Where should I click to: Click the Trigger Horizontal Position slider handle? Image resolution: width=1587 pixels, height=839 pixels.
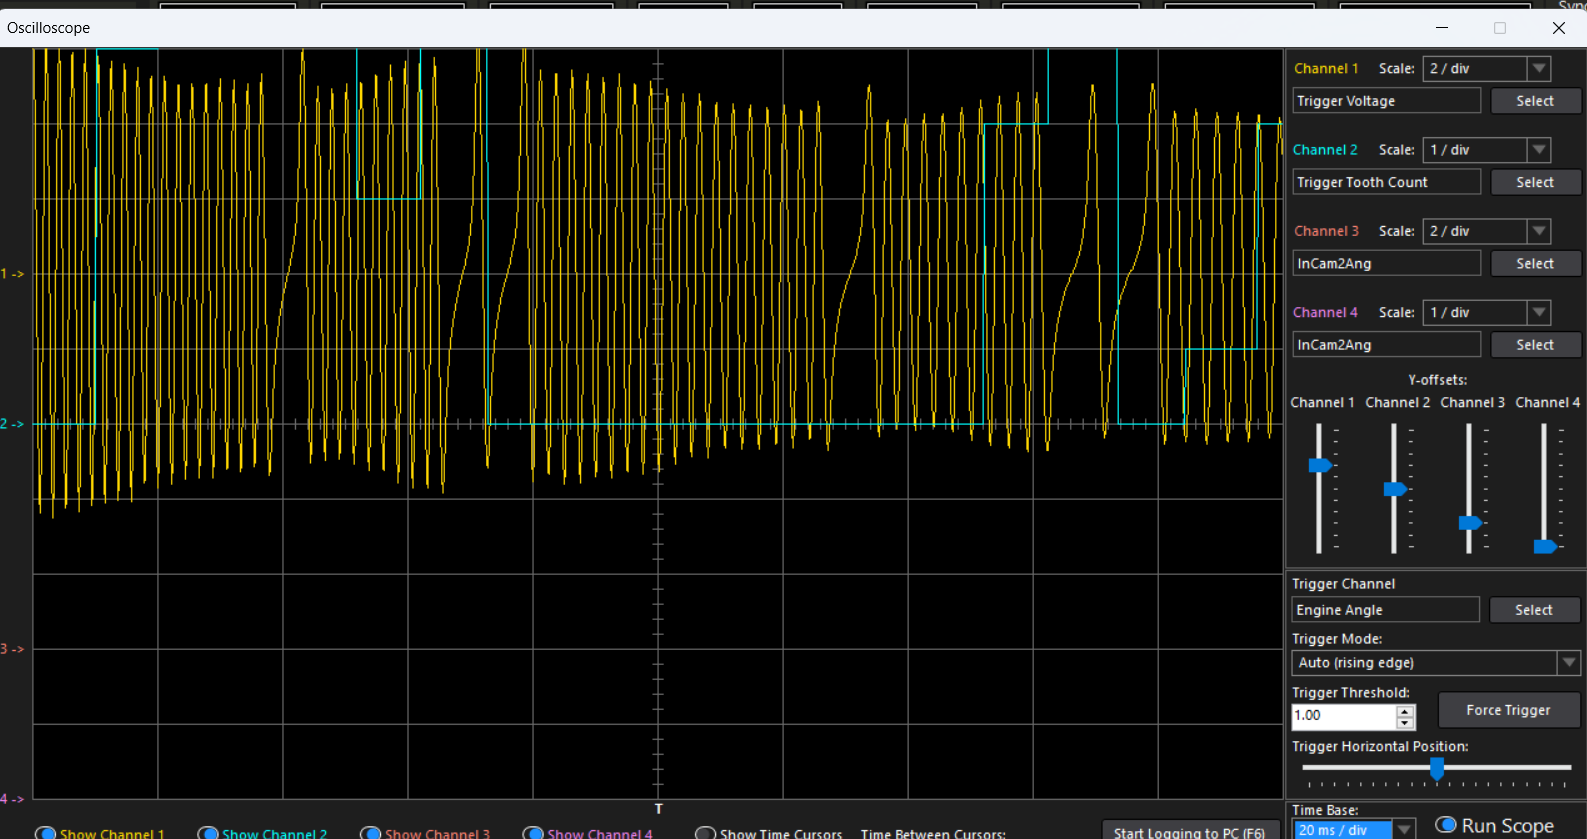[x=1437, y=768]
